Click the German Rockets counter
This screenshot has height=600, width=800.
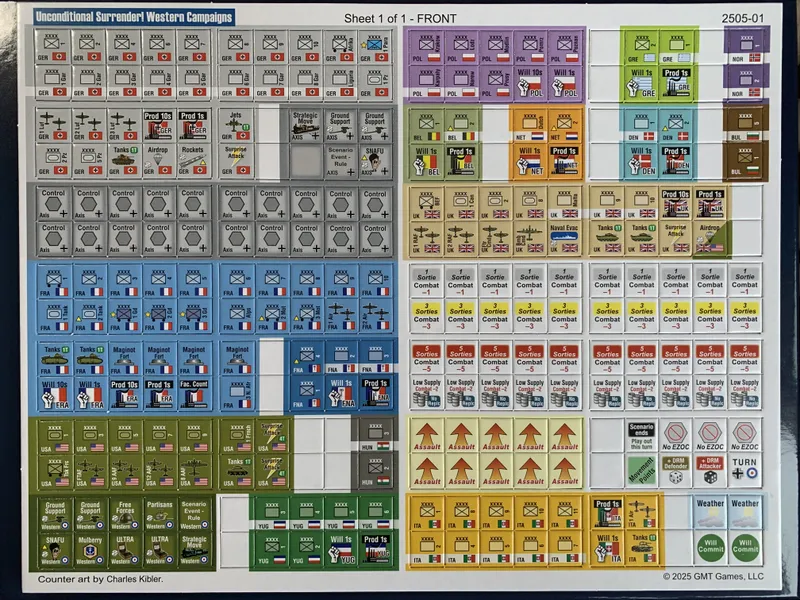pos(192,161)
